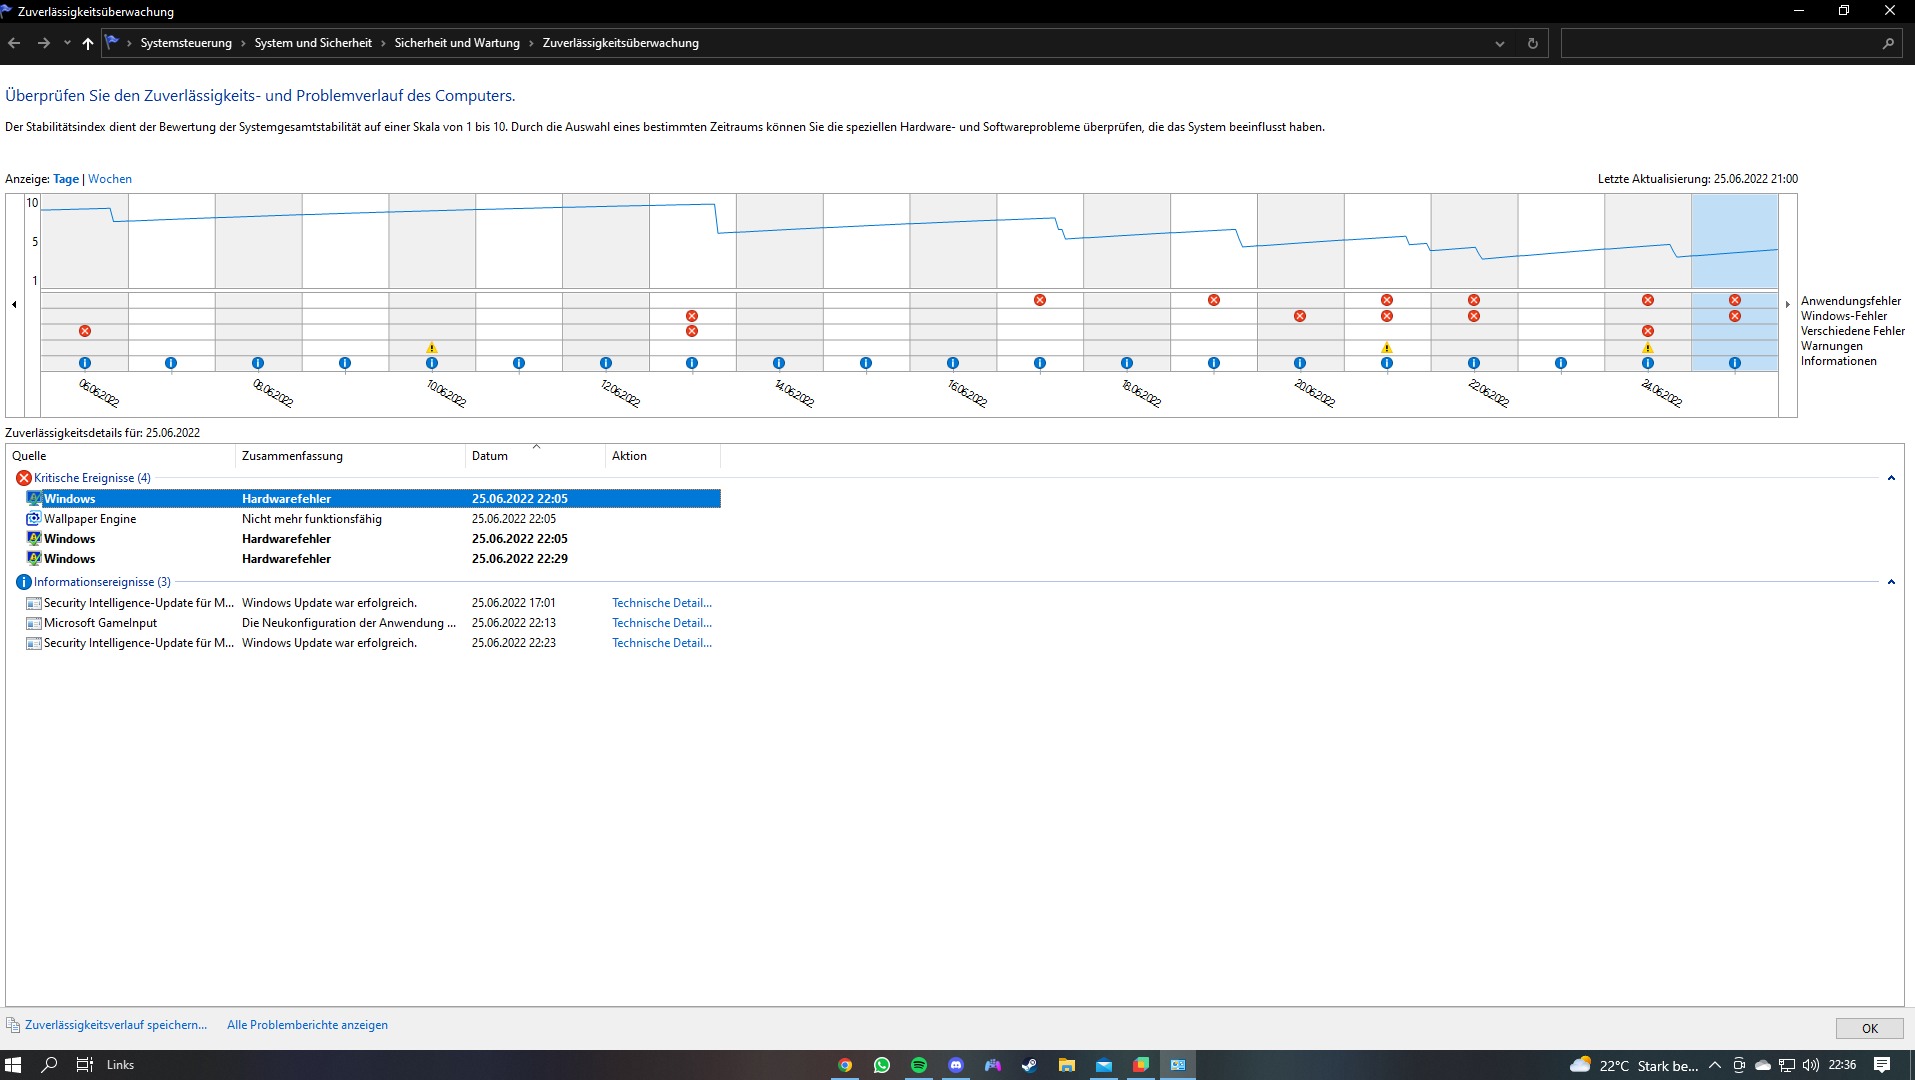Open the notification center
Screen dimensions: 1915x1080
1882,1065
